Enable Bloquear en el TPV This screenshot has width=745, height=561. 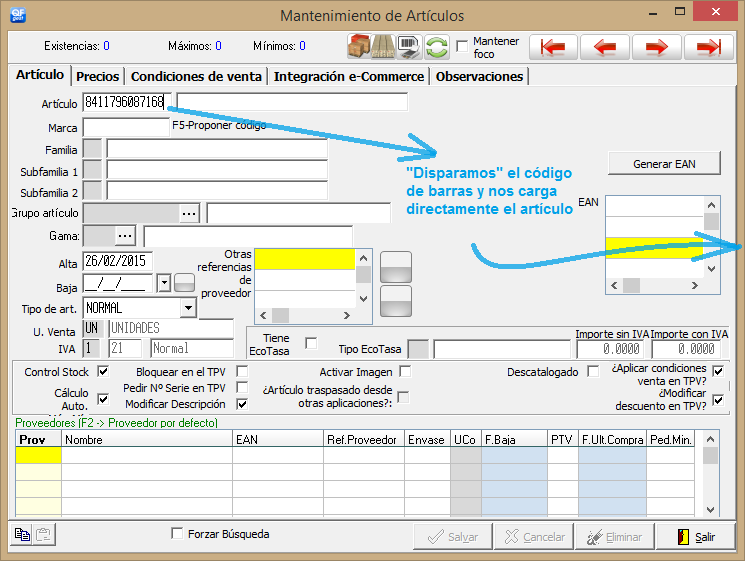coord(242,371)
